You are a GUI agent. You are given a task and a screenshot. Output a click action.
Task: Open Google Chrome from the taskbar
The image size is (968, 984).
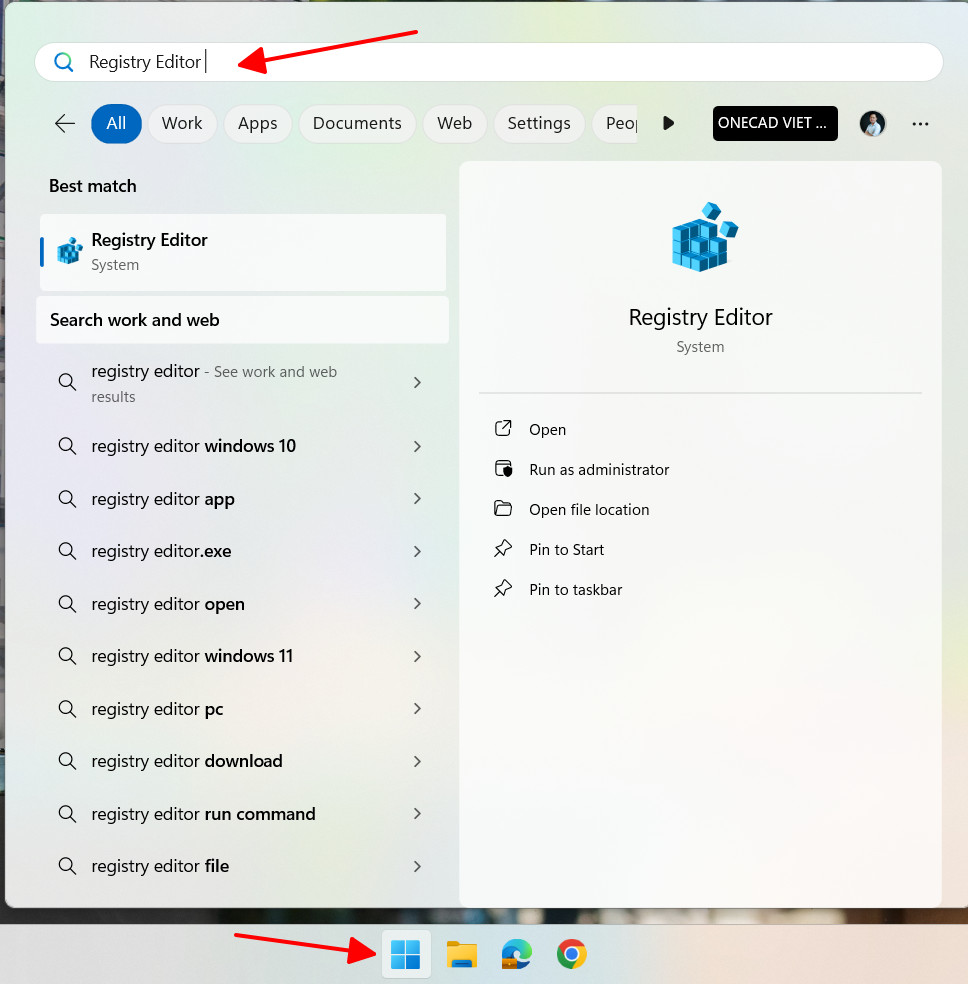pyautogui.click(x=572, y=955)
